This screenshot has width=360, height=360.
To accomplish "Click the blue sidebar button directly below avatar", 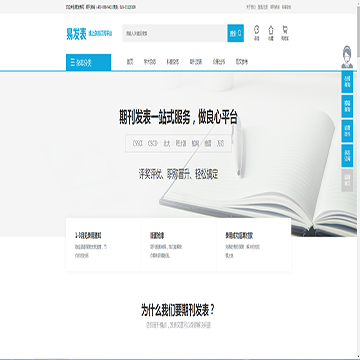I will [347, 82].
